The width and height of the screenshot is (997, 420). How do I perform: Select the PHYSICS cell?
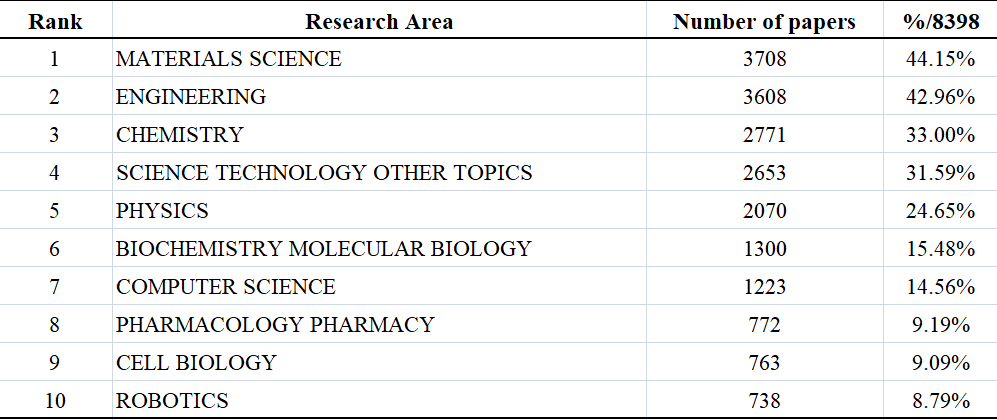coord(379,210)
